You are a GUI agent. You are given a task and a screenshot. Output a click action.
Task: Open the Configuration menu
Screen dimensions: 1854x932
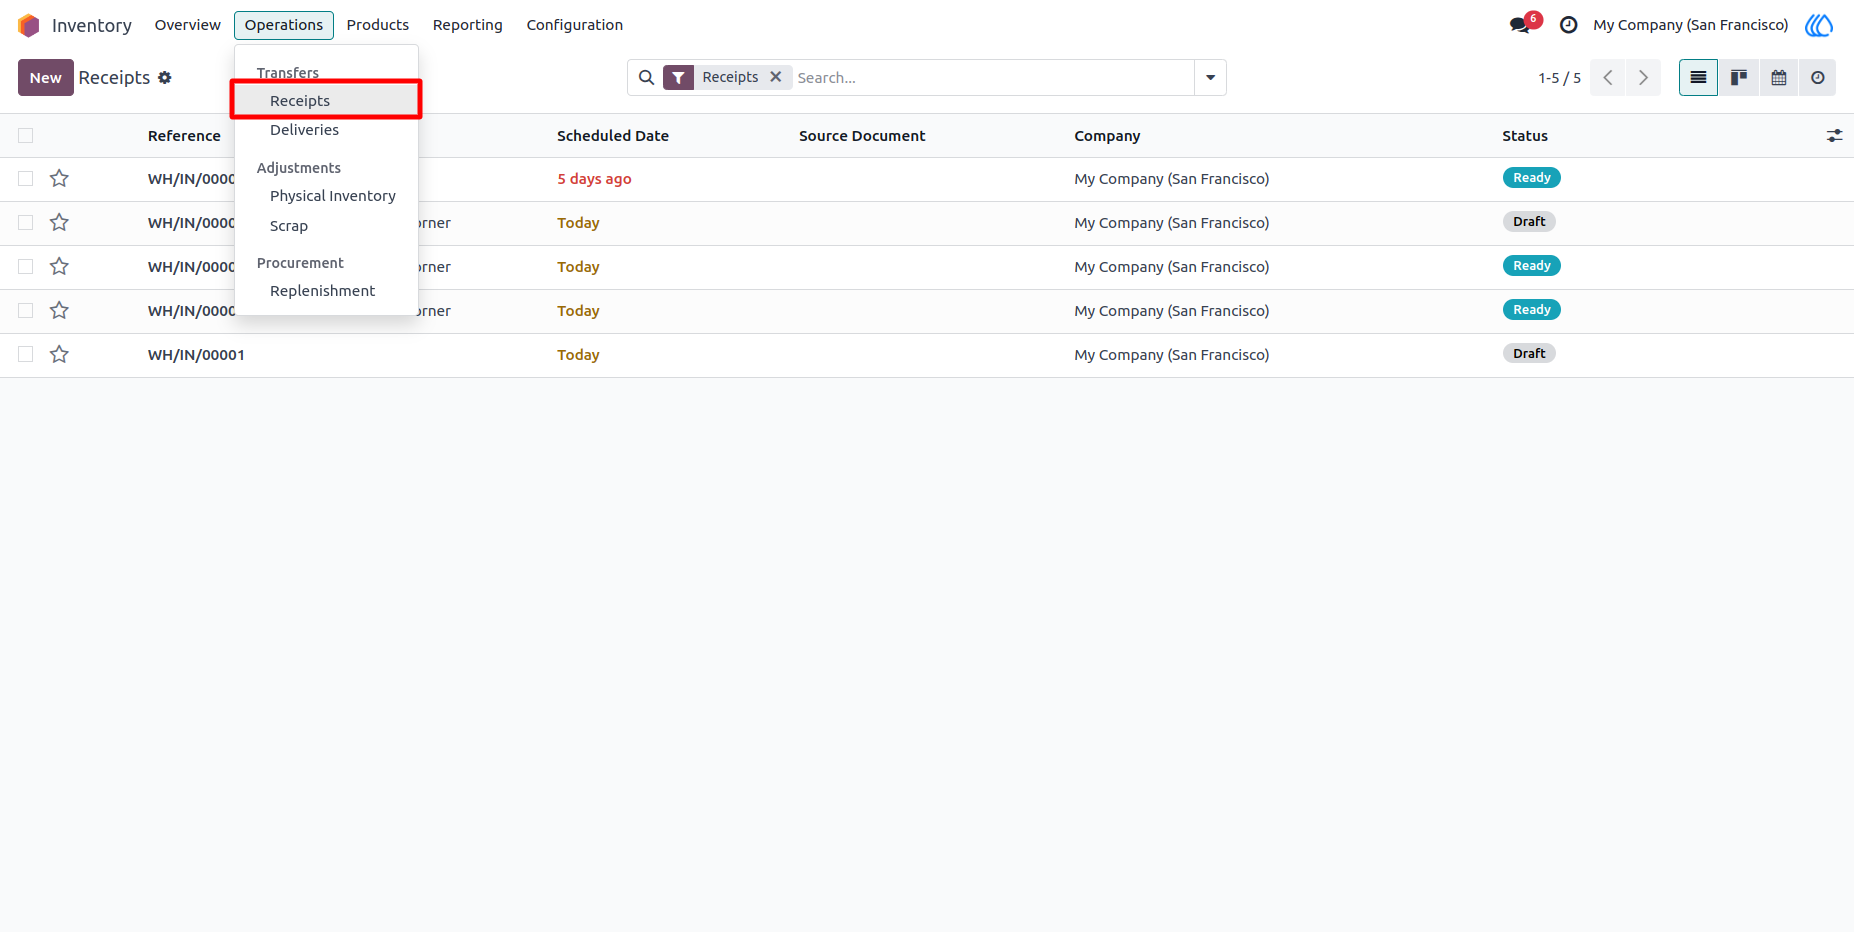pos(575,25)
